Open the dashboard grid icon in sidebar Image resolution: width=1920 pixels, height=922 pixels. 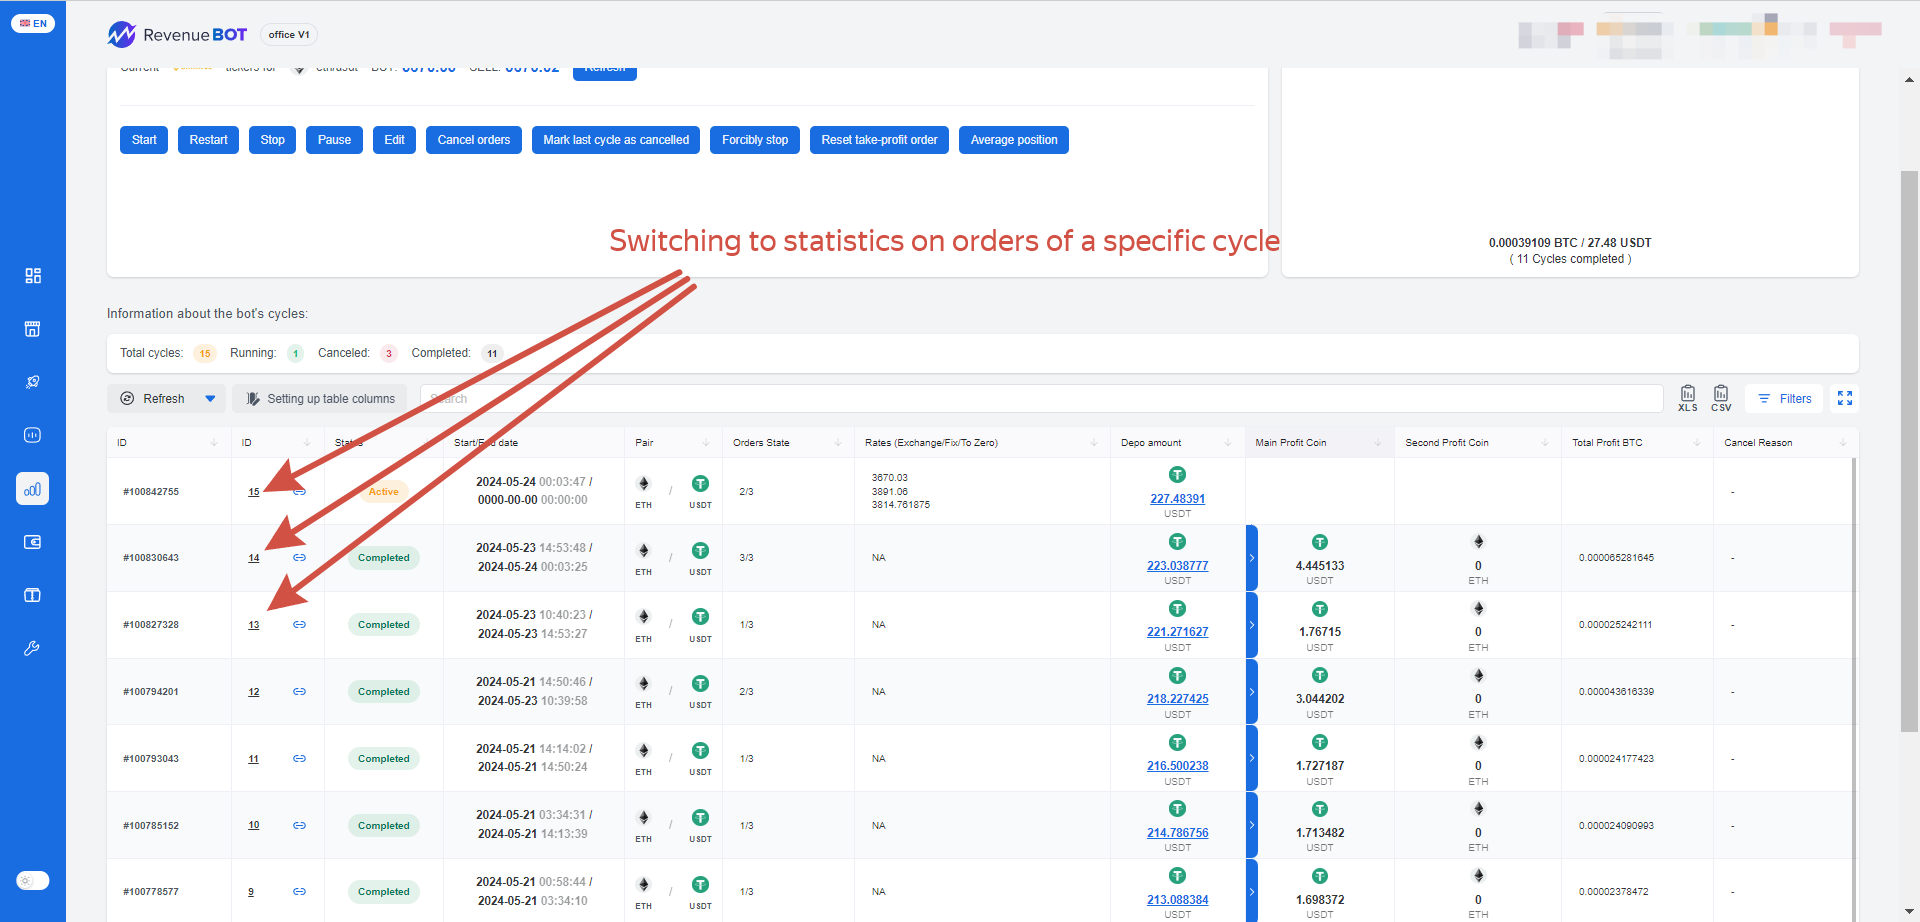coord(33,276)
